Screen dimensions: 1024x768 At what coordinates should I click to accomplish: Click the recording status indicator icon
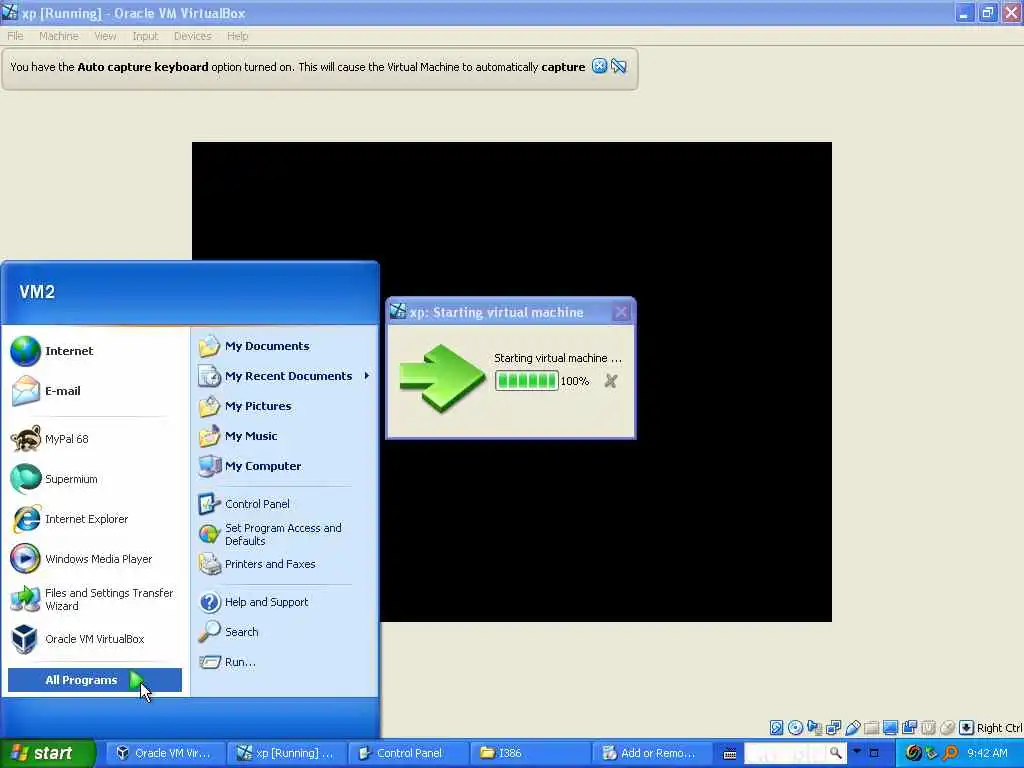[x=909, y=728]
